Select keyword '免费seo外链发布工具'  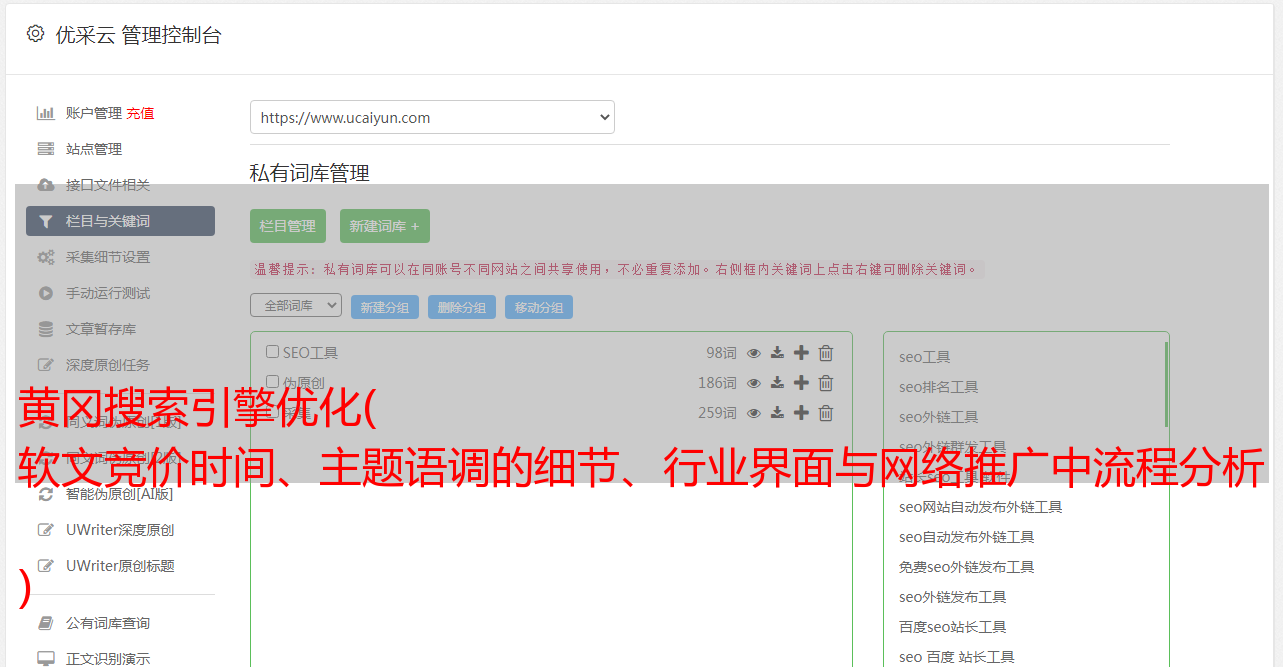point(967,567)
